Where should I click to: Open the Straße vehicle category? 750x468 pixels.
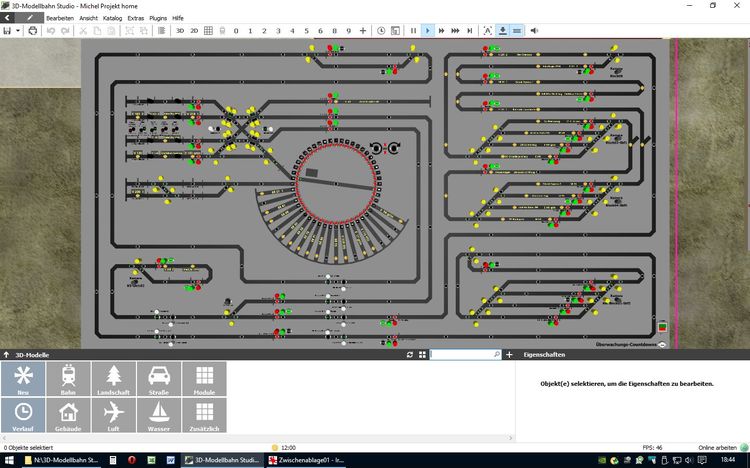(x=158, y=379)
